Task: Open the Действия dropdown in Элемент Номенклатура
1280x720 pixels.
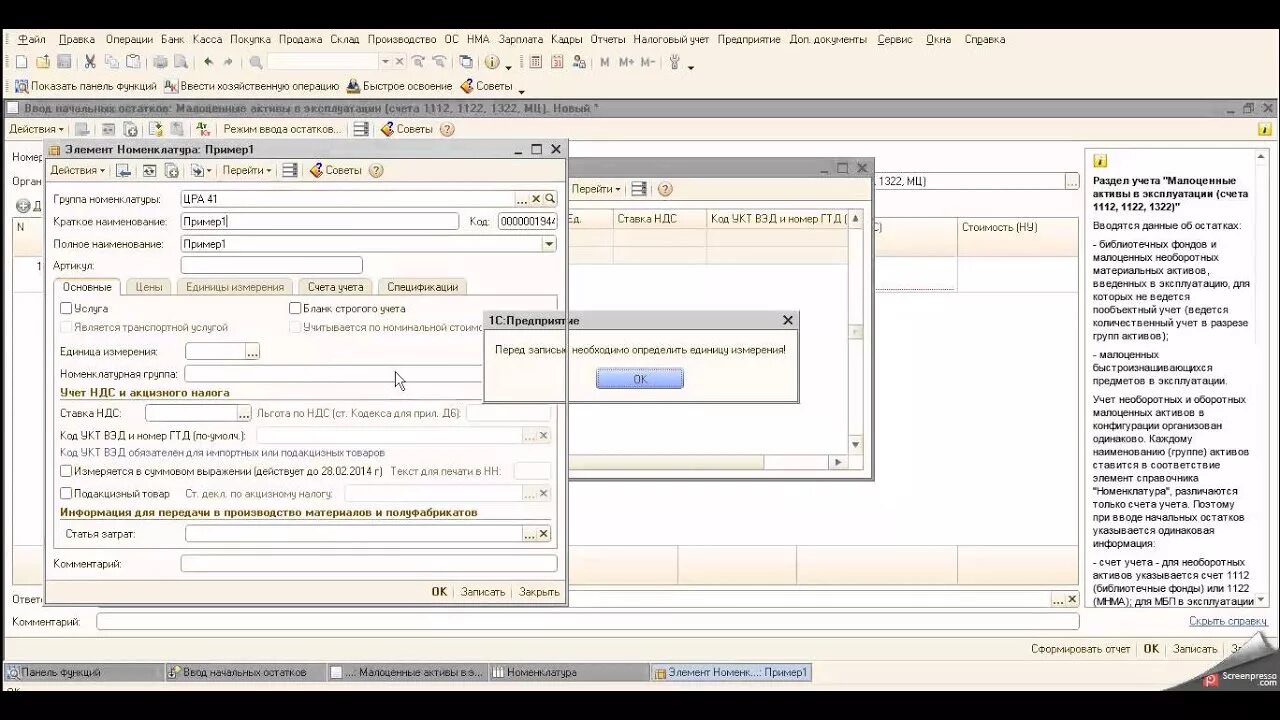Action: coord(77,170)
